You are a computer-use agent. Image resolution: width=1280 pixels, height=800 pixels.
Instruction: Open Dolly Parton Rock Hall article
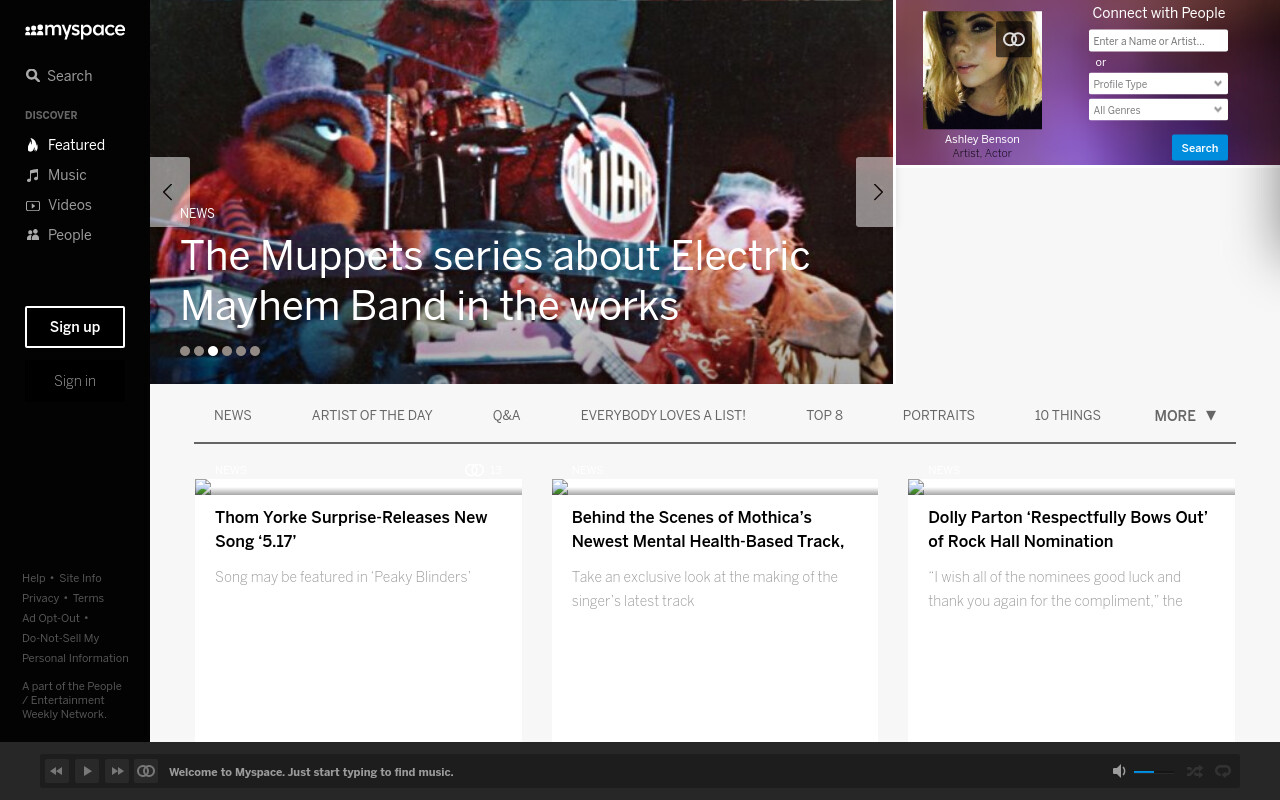click(1068, 529)
